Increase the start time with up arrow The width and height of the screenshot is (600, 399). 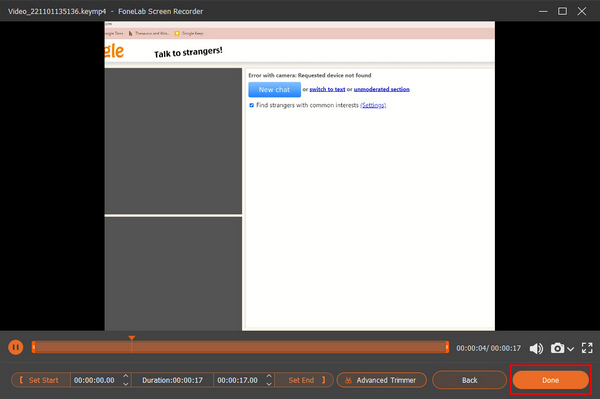[x=126, y=376]
